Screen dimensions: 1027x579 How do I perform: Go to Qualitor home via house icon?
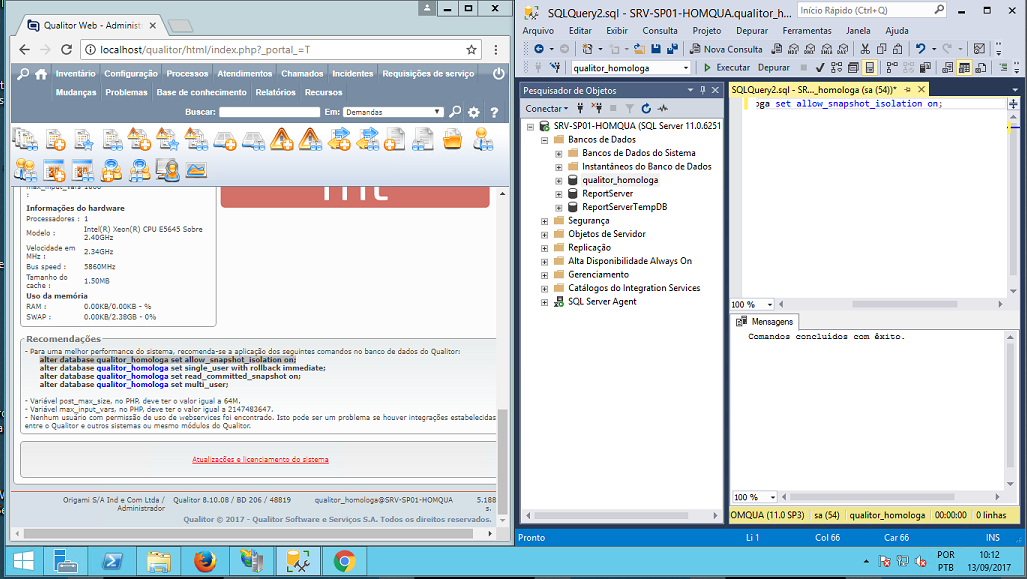tap(41, 74)
